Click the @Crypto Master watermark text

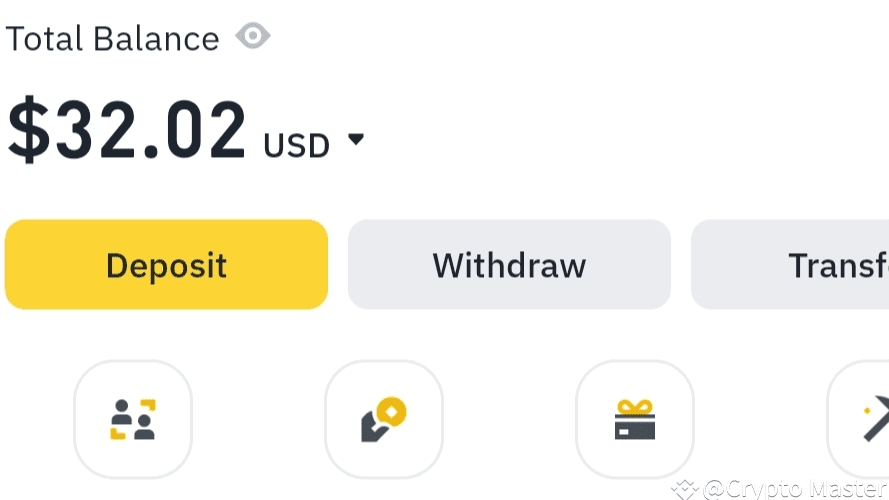(x=795, y=489)
